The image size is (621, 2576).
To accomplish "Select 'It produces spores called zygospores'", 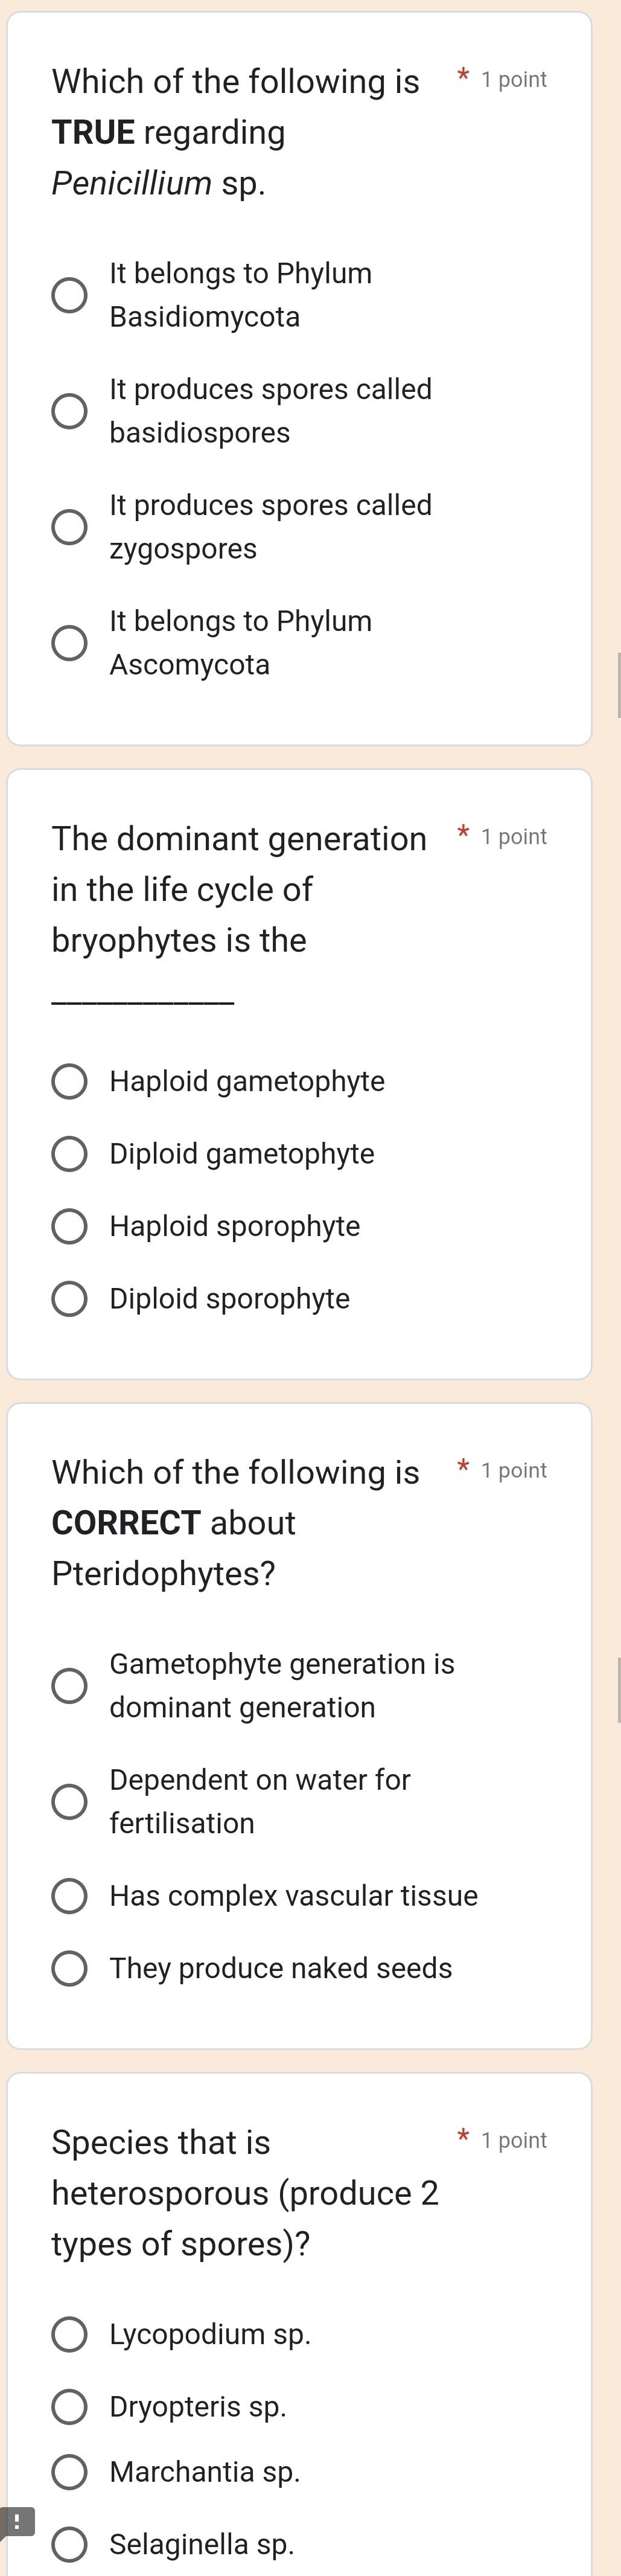I will coord(69,526).
